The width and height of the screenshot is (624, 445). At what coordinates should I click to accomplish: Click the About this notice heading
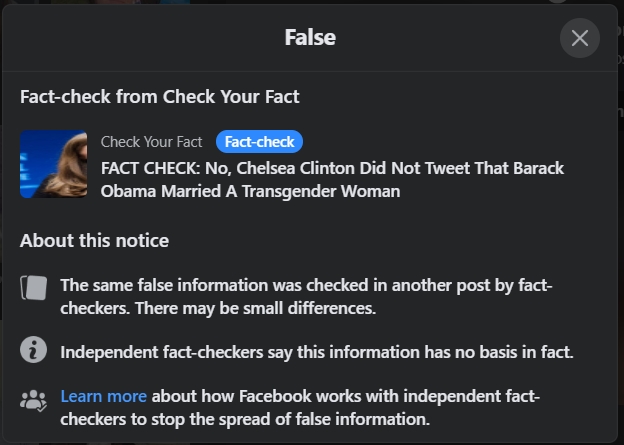tap(94, 240)
